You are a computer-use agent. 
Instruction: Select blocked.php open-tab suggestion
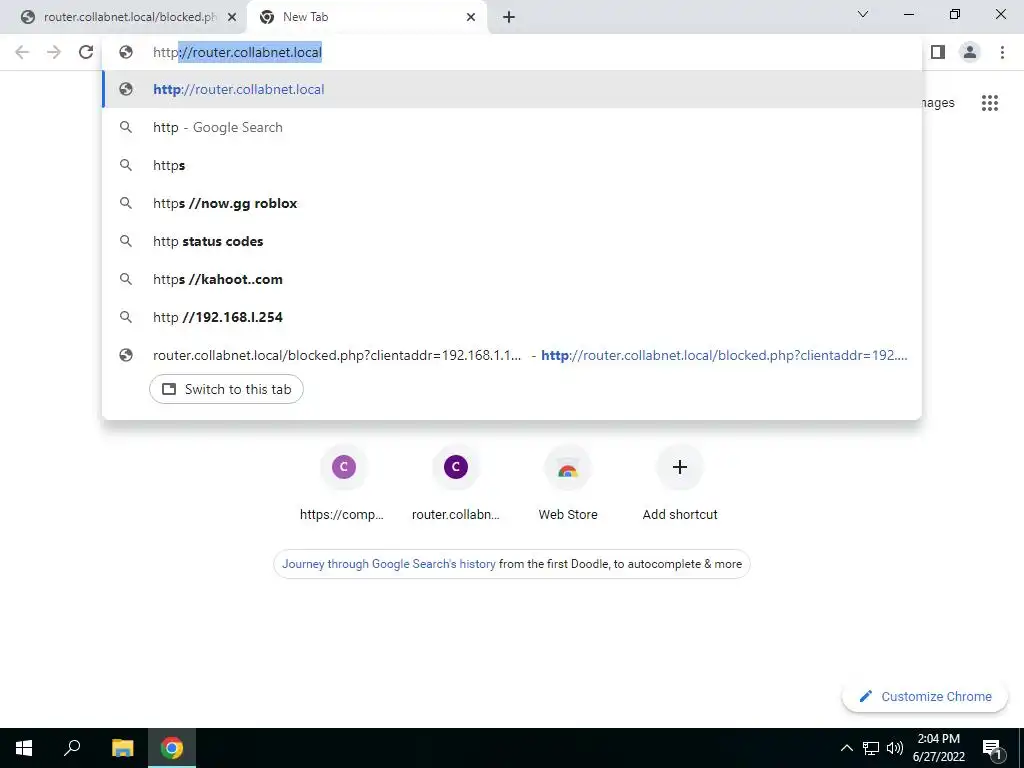point(512,355)
